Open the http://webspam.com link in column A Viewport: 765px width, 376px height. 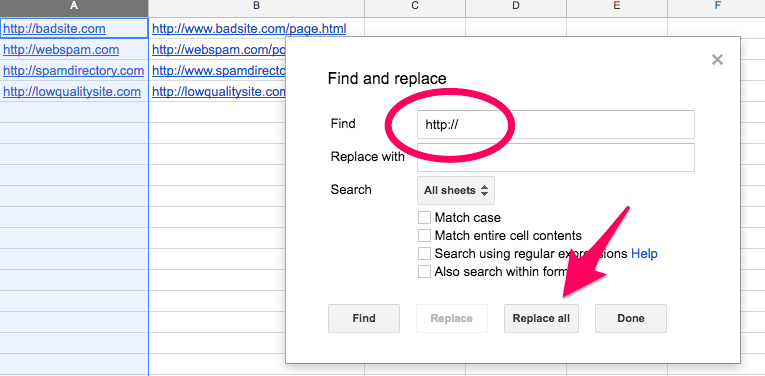pos(61,50)
